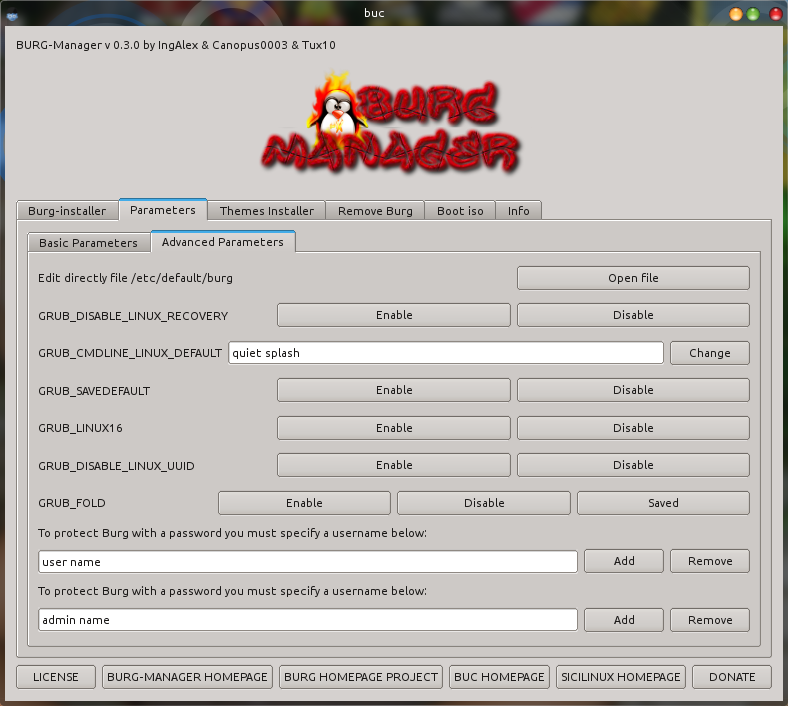Disable GRUB_DISABLE_LINUX_UUID

[632, 465]
